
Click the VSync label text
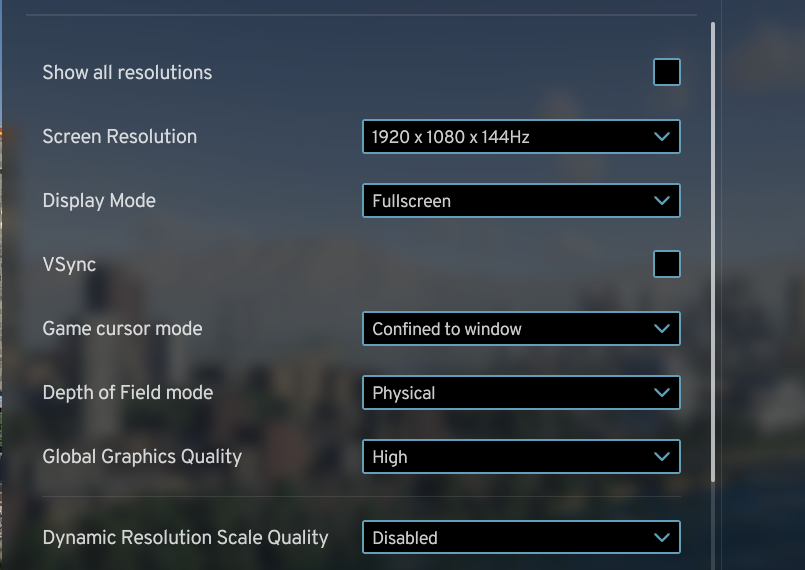[x=69, y=265]
